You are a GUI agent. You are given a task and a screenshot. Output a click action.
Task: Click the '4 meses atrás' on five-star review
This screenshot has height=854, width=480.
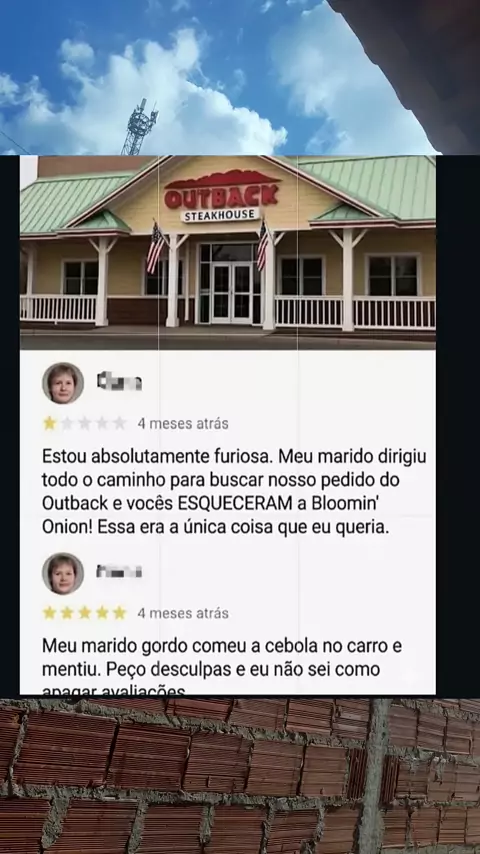pyautogui.click(x=183, y=613)
